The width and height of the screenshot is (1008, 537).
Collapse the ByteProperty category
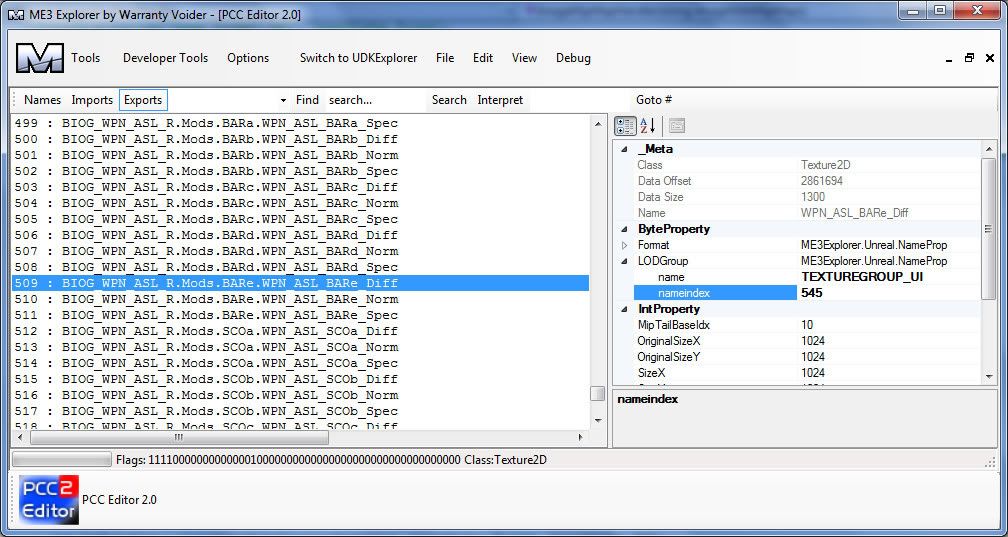[x=624, y=230]
